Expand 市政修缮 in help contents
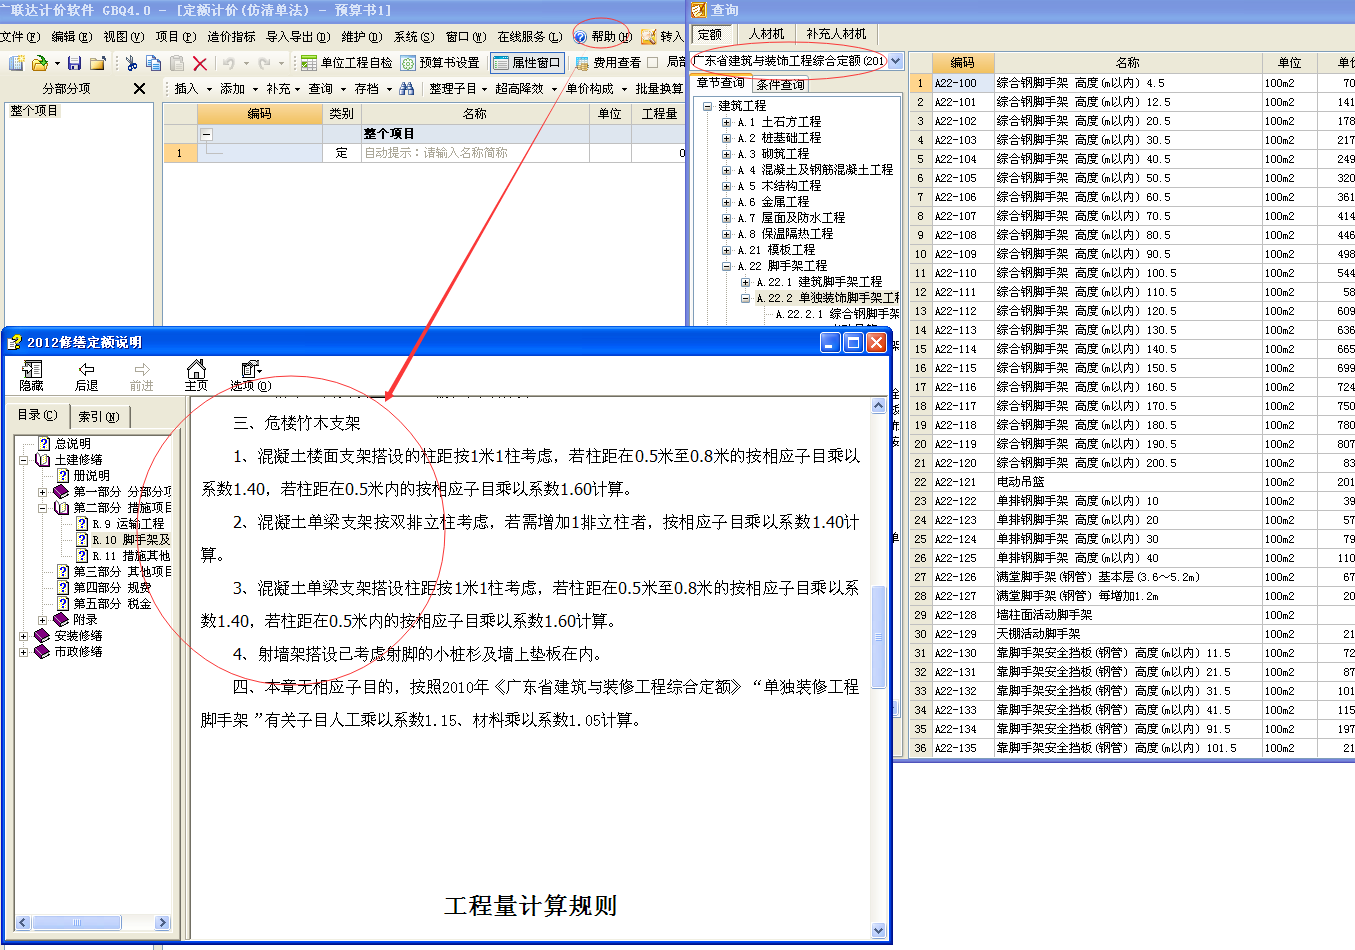Image resolution: width=1355 pixels, height=950 pixels. pos(24,652)
